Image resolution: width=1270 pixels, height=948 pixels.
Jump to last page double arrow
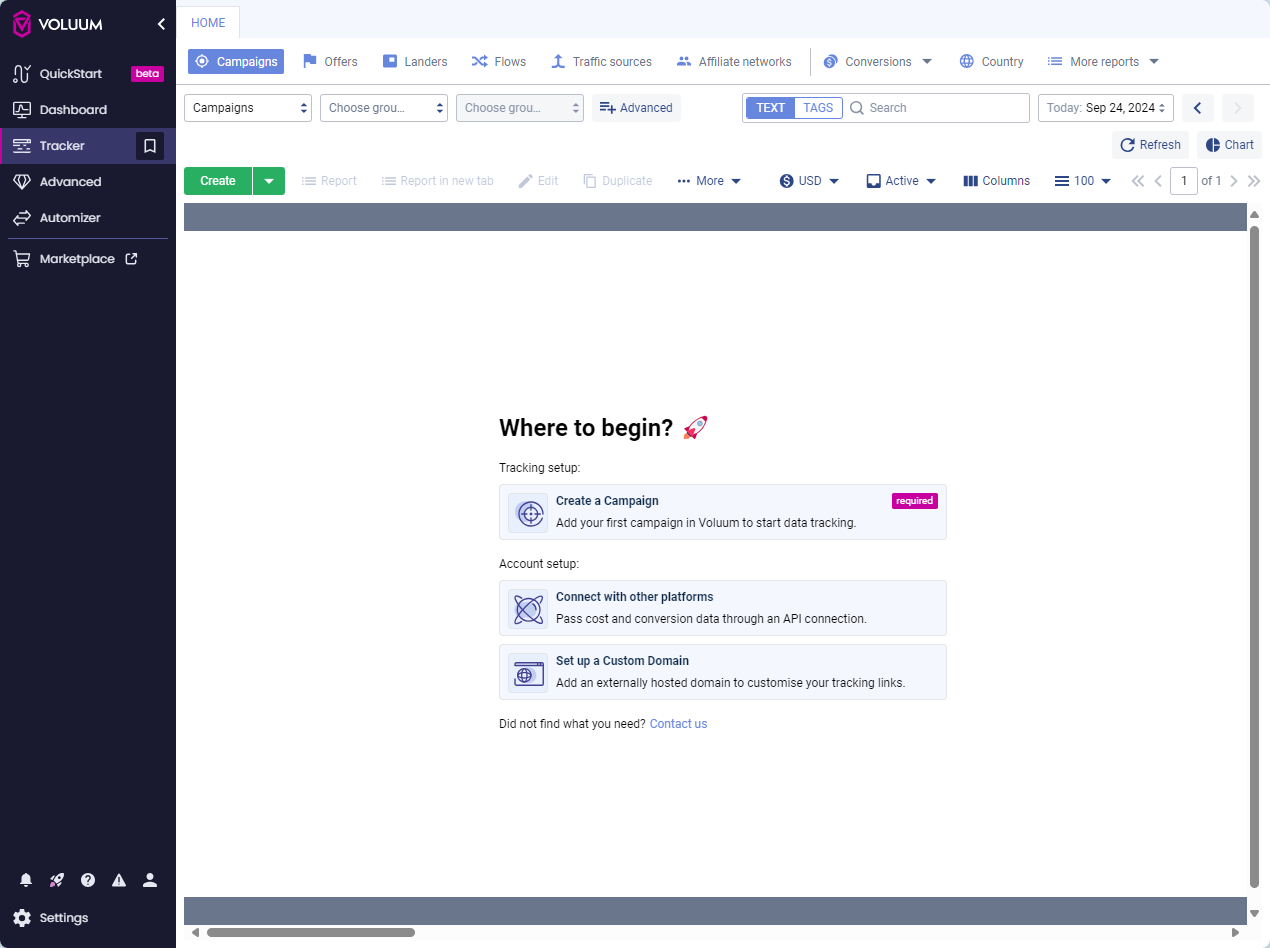1254,181
